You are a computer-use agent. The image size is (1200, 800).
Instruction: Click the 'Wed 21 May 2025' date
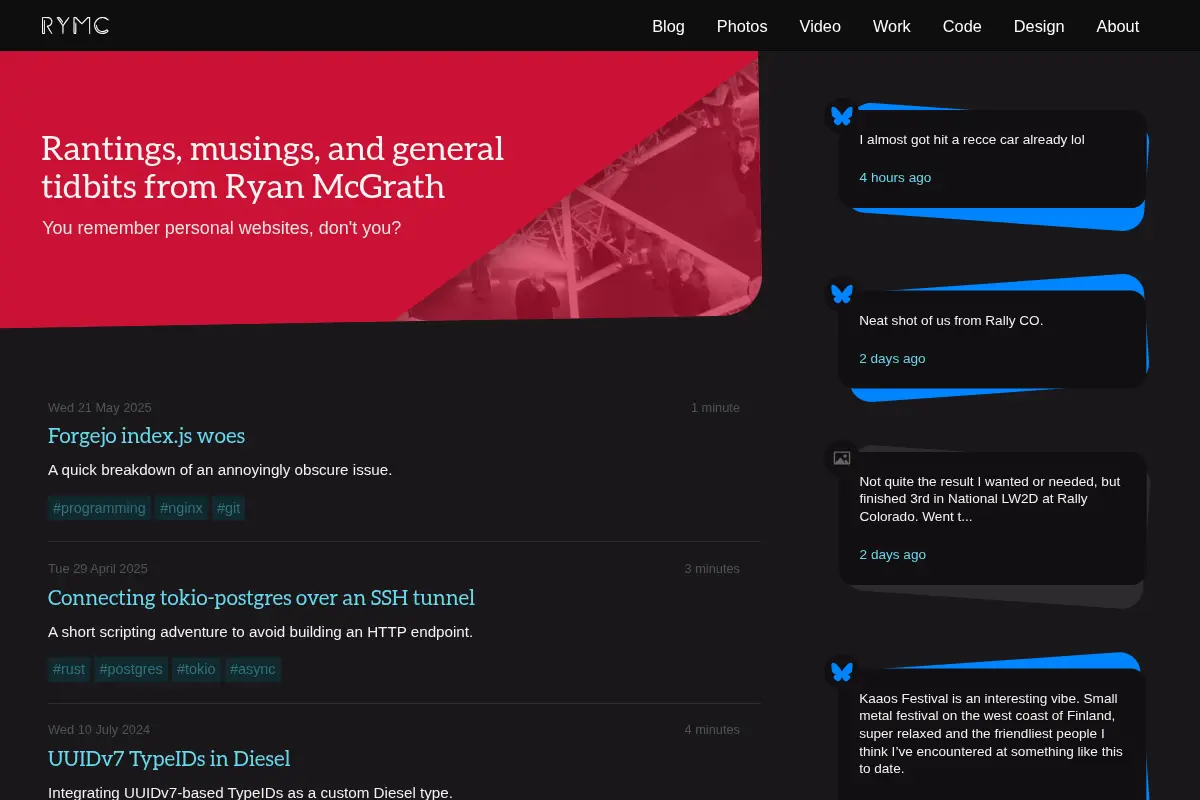click(100, 408)
